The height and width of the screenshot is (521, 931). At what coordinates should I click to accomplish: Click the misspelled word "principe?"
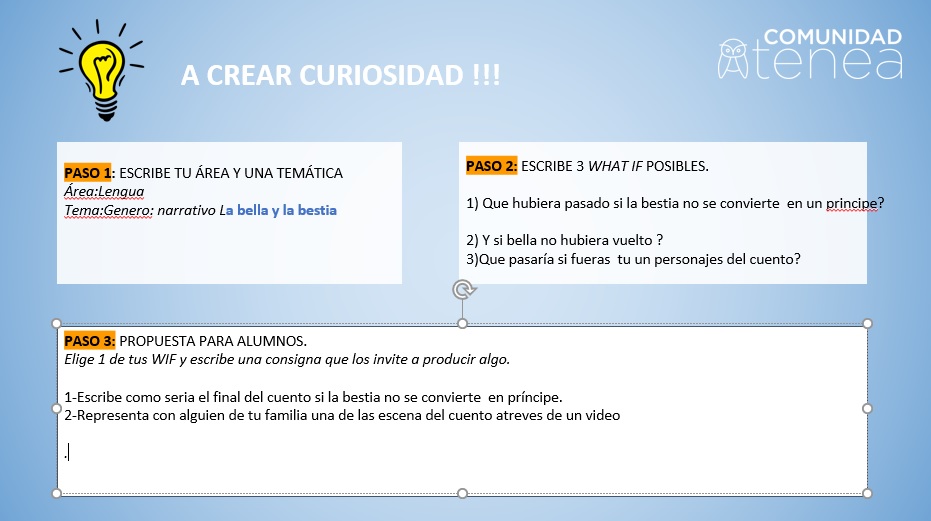click(x=855, y=203)
